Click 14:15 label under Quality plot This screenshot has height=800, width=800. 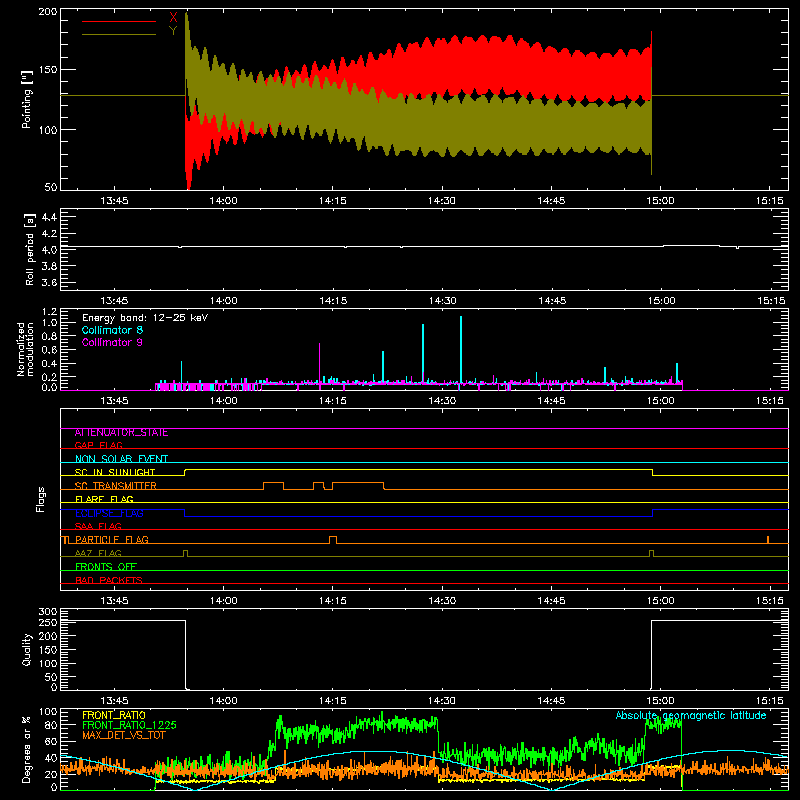(x=333, y=701)
